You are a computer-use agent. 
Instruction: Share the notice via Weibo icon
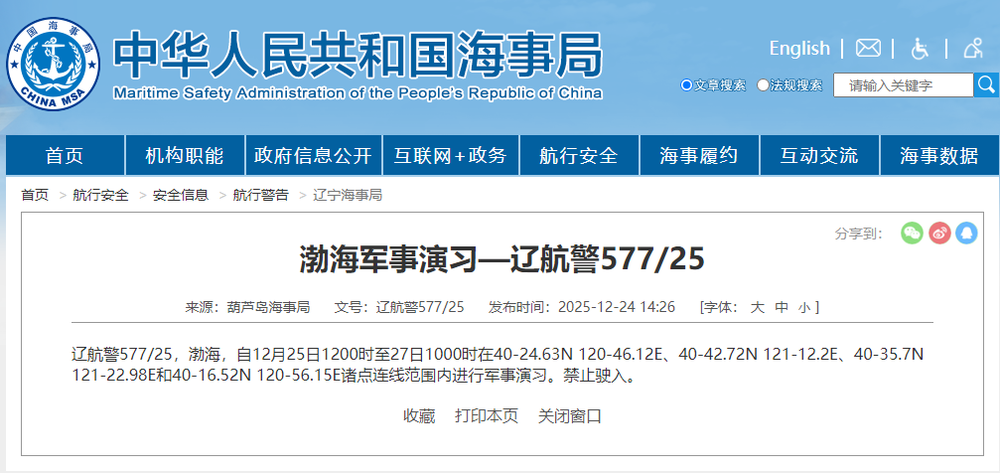tap(939, 233)
